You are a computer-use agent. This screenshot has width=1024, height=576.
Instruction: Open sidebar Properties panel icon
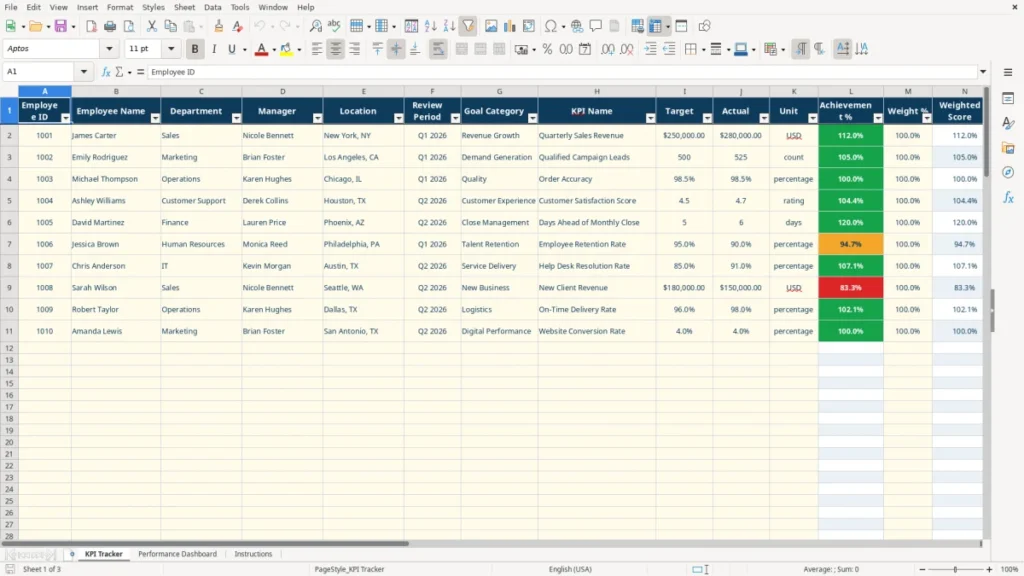coord(1008,99)
